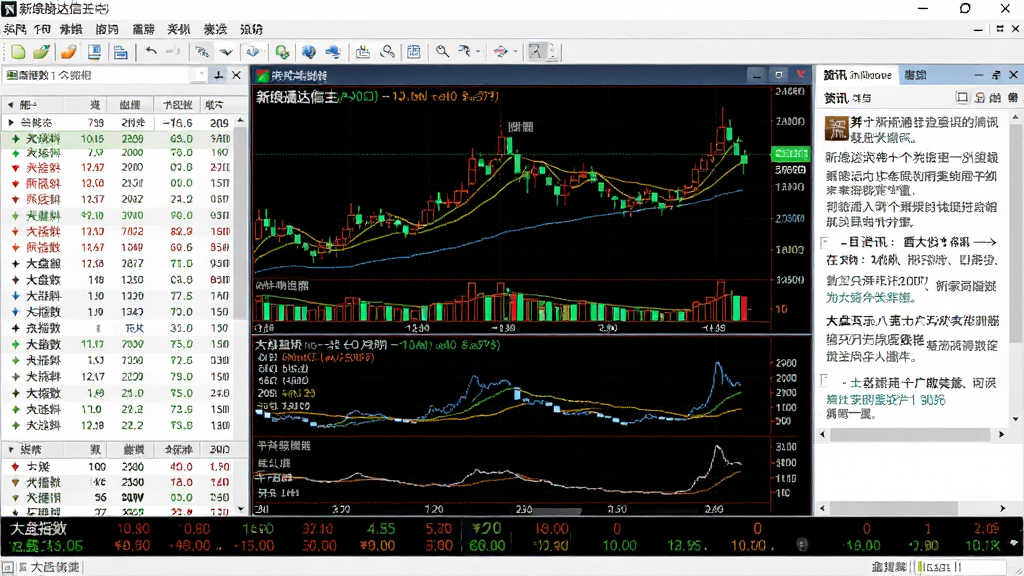
Task: Click the diamond-shaped toolbar icon
Action: 253,52
